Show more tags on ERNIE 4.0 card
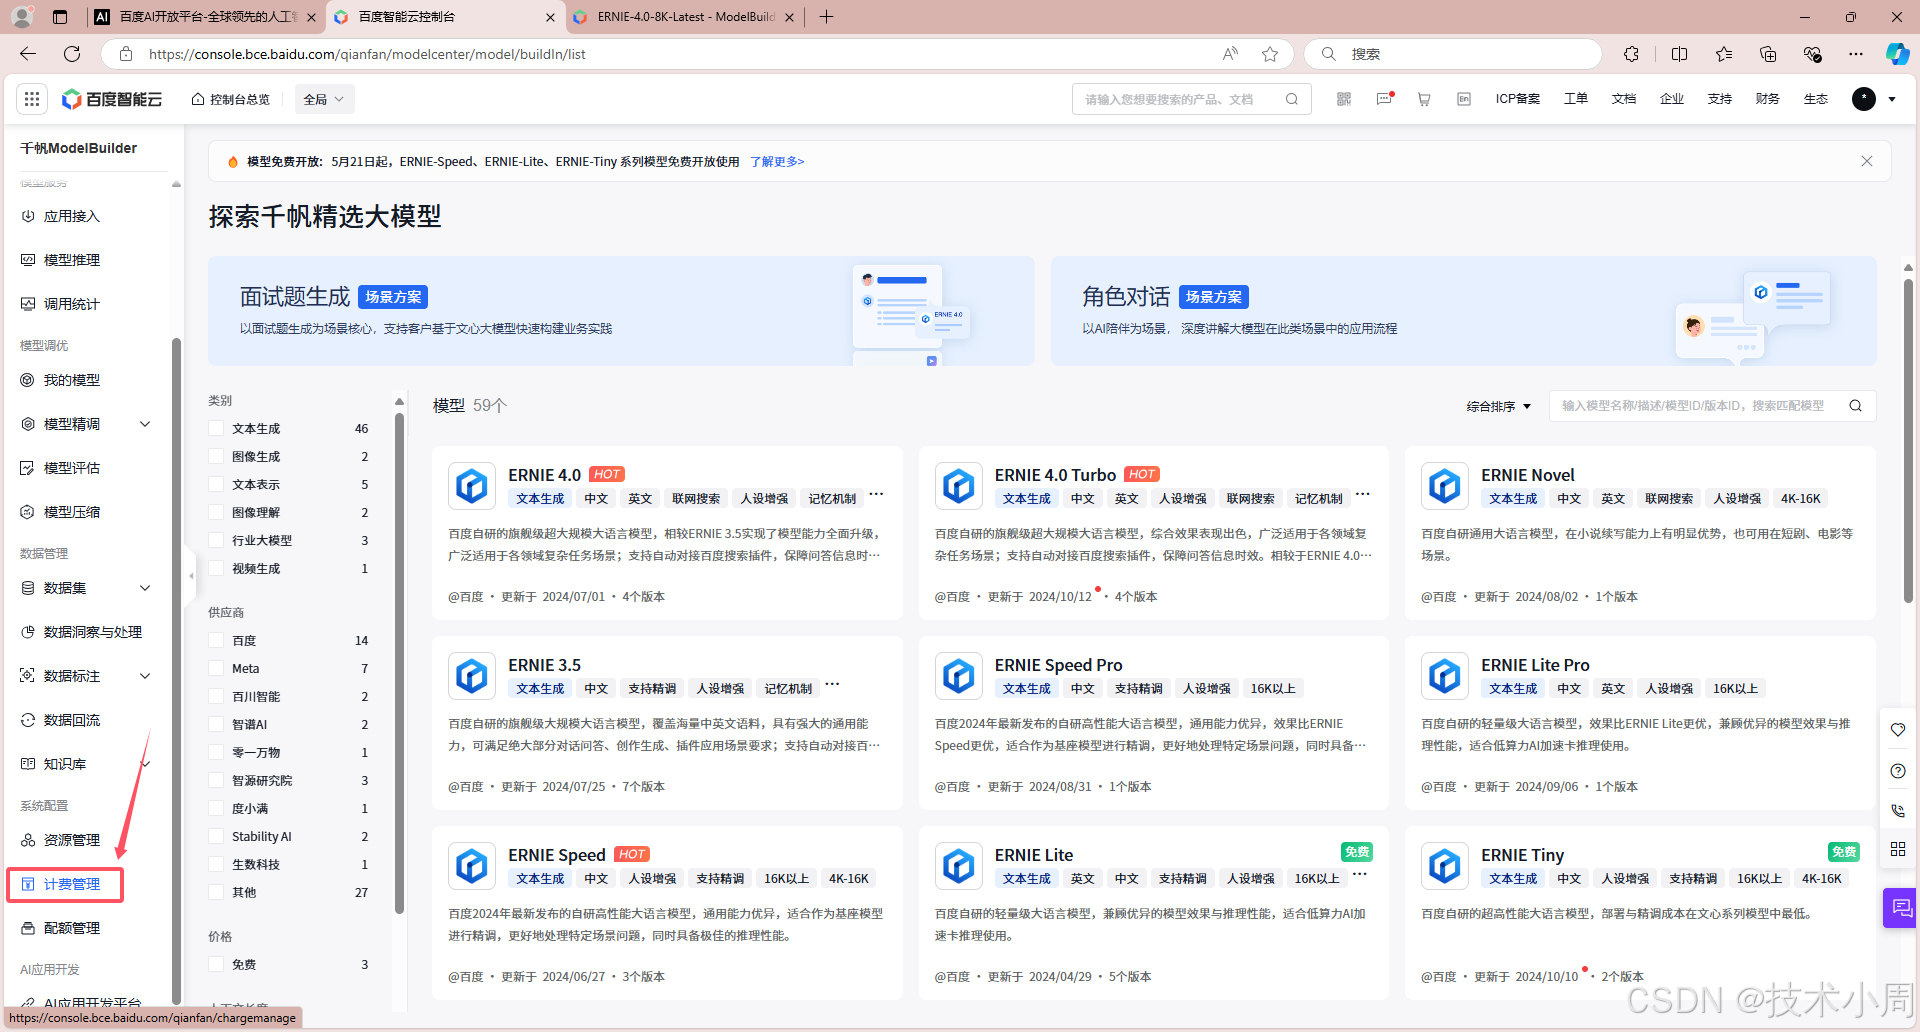 coord(876,495)
